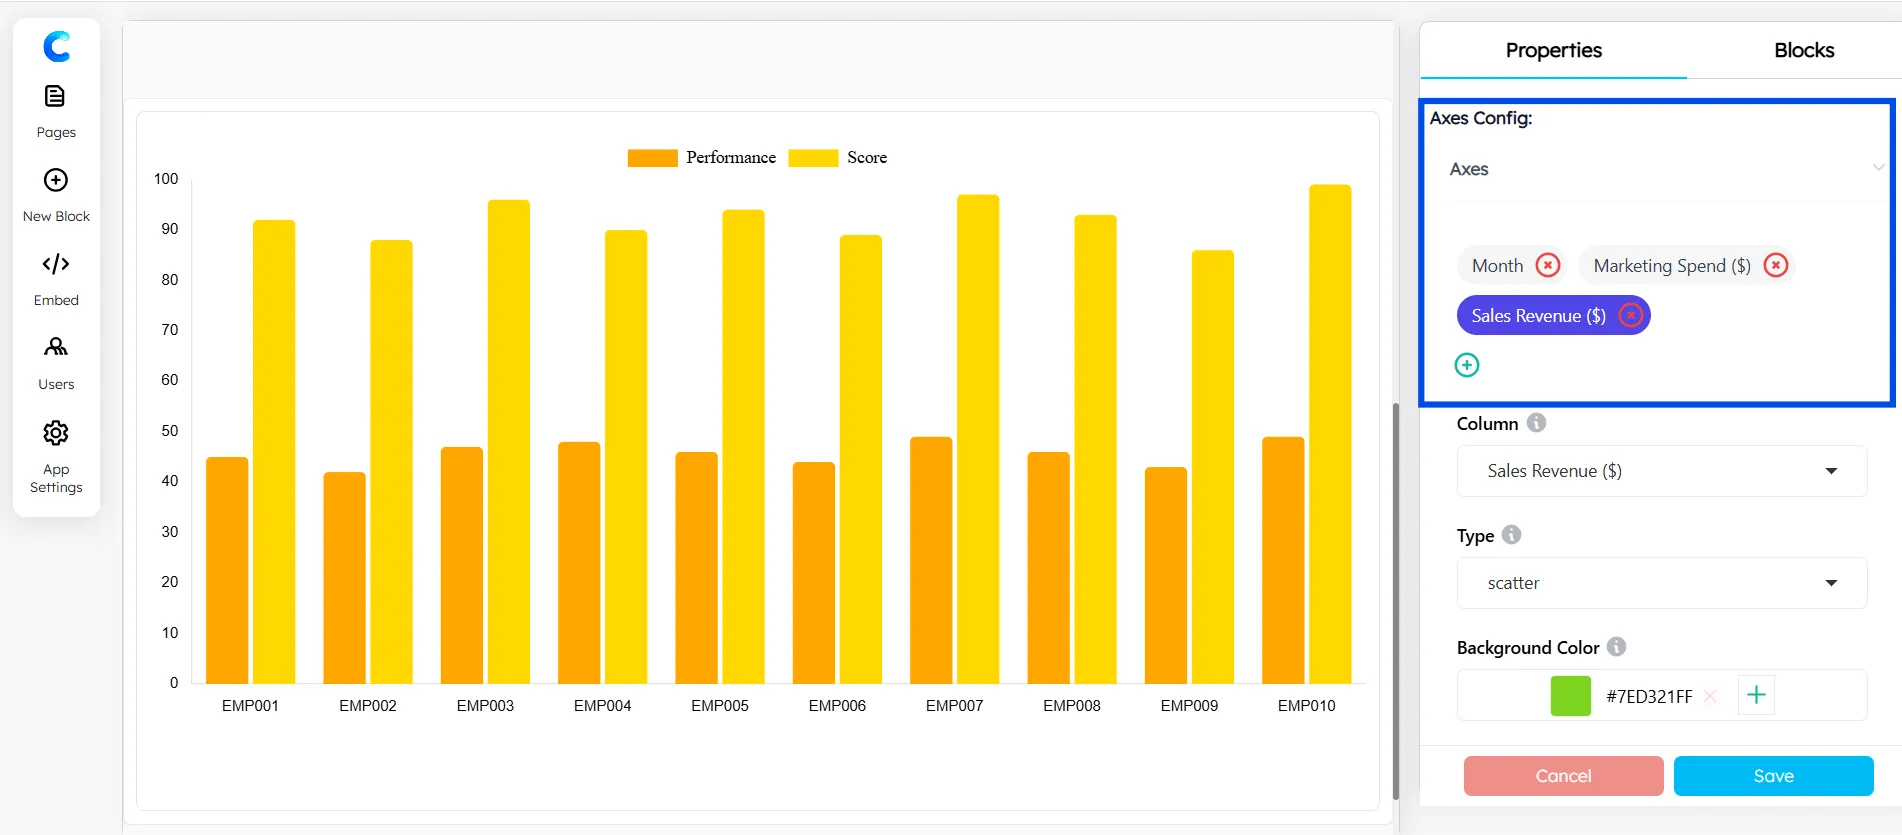Switch to the Properties tab
The width and height of the screenshot is (1902, 835).
1553,50
